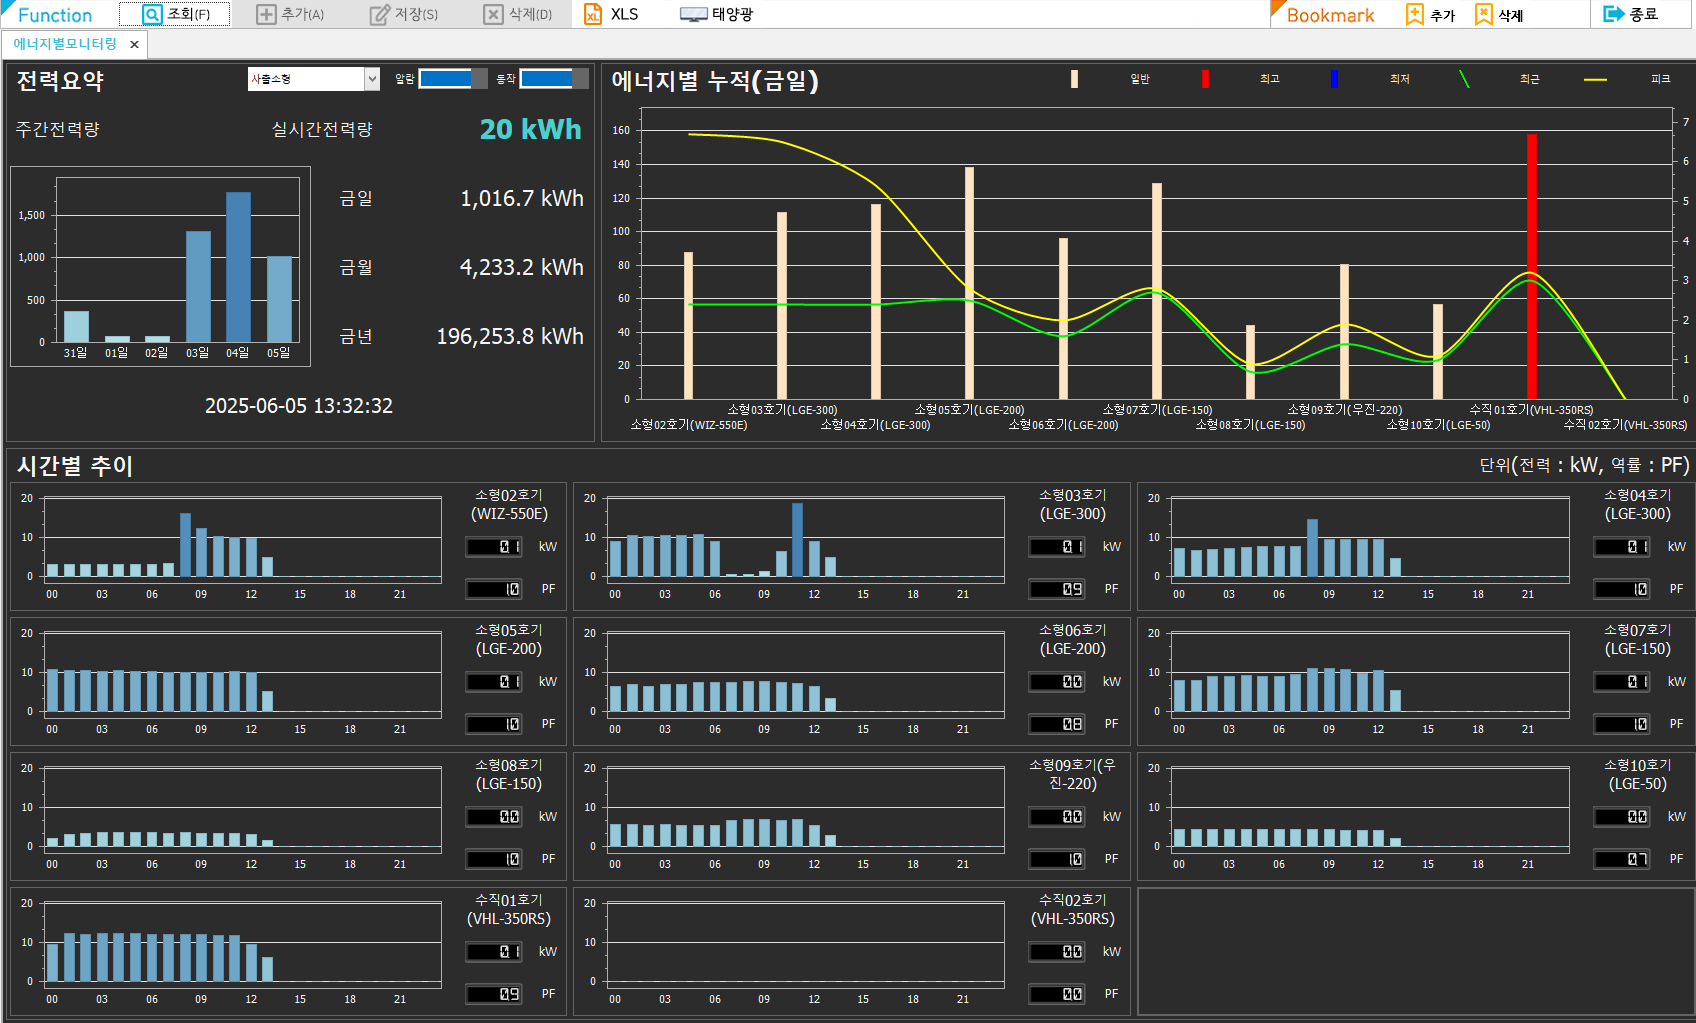This screenshot has width=1696, height=1023.
Task: Click the 삭제(D) delete button
Action: pyautogui.click(x=518, y=14)
